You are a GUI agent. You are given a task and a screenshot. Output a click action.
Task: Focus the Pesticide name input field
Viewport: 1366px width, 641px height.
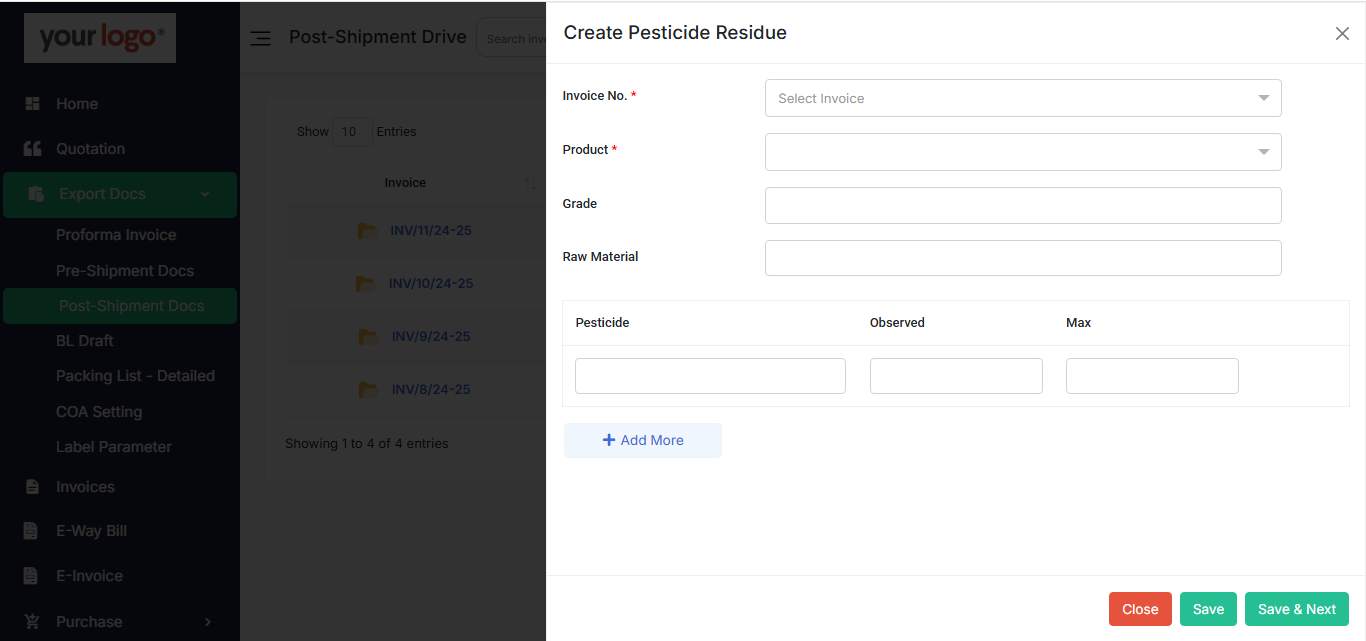[x=710, y=376]
